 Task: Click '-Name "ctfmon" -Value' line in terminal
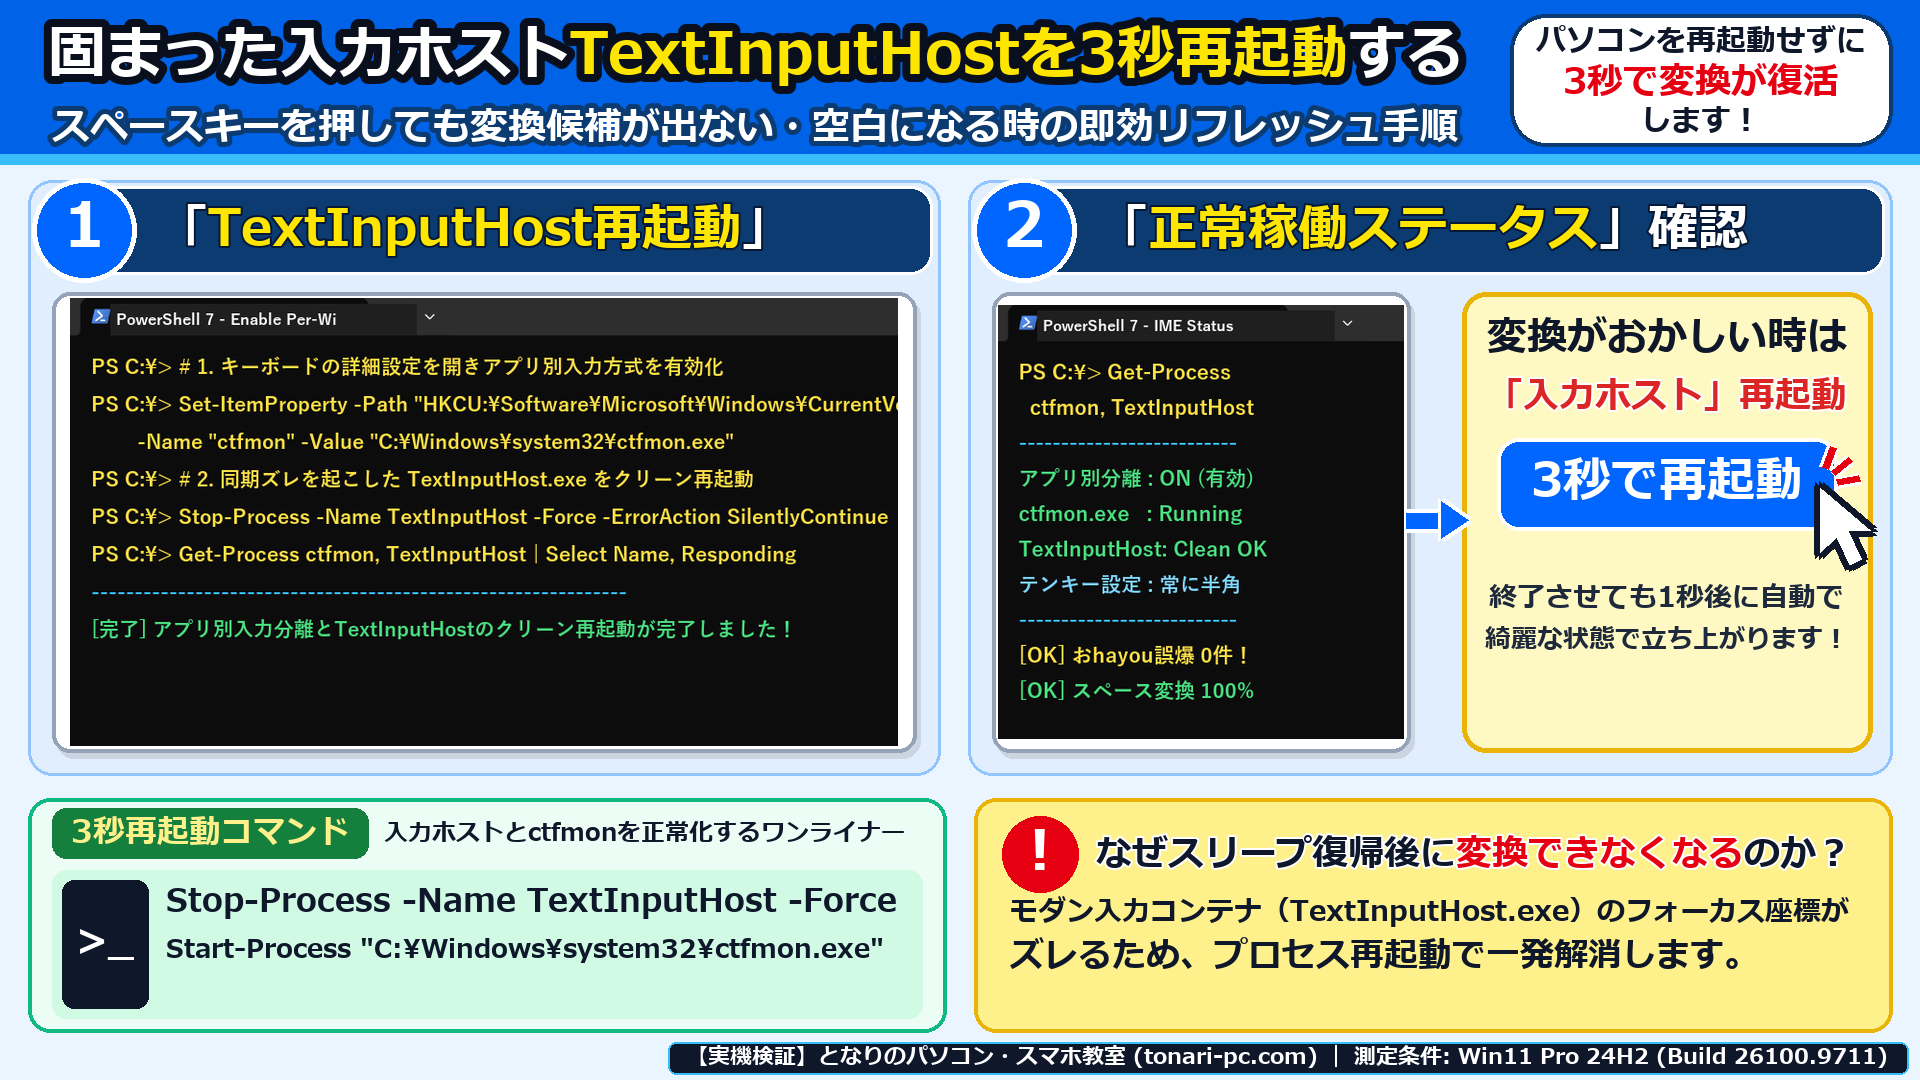tap(436, 442)
